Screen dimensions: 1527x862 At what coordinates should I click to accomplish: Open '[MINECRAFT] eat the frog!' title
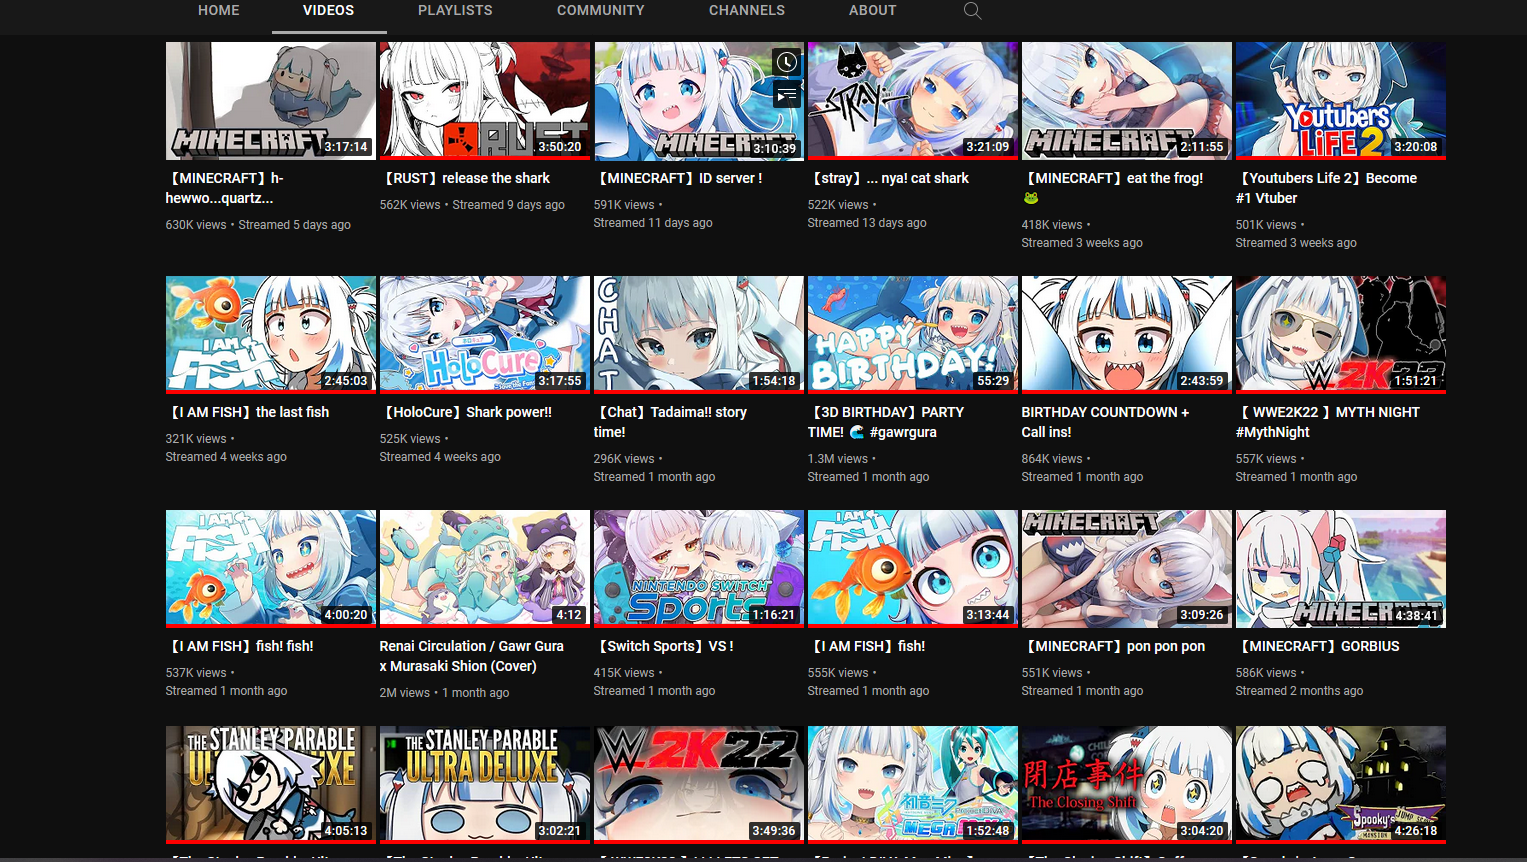1112,187
